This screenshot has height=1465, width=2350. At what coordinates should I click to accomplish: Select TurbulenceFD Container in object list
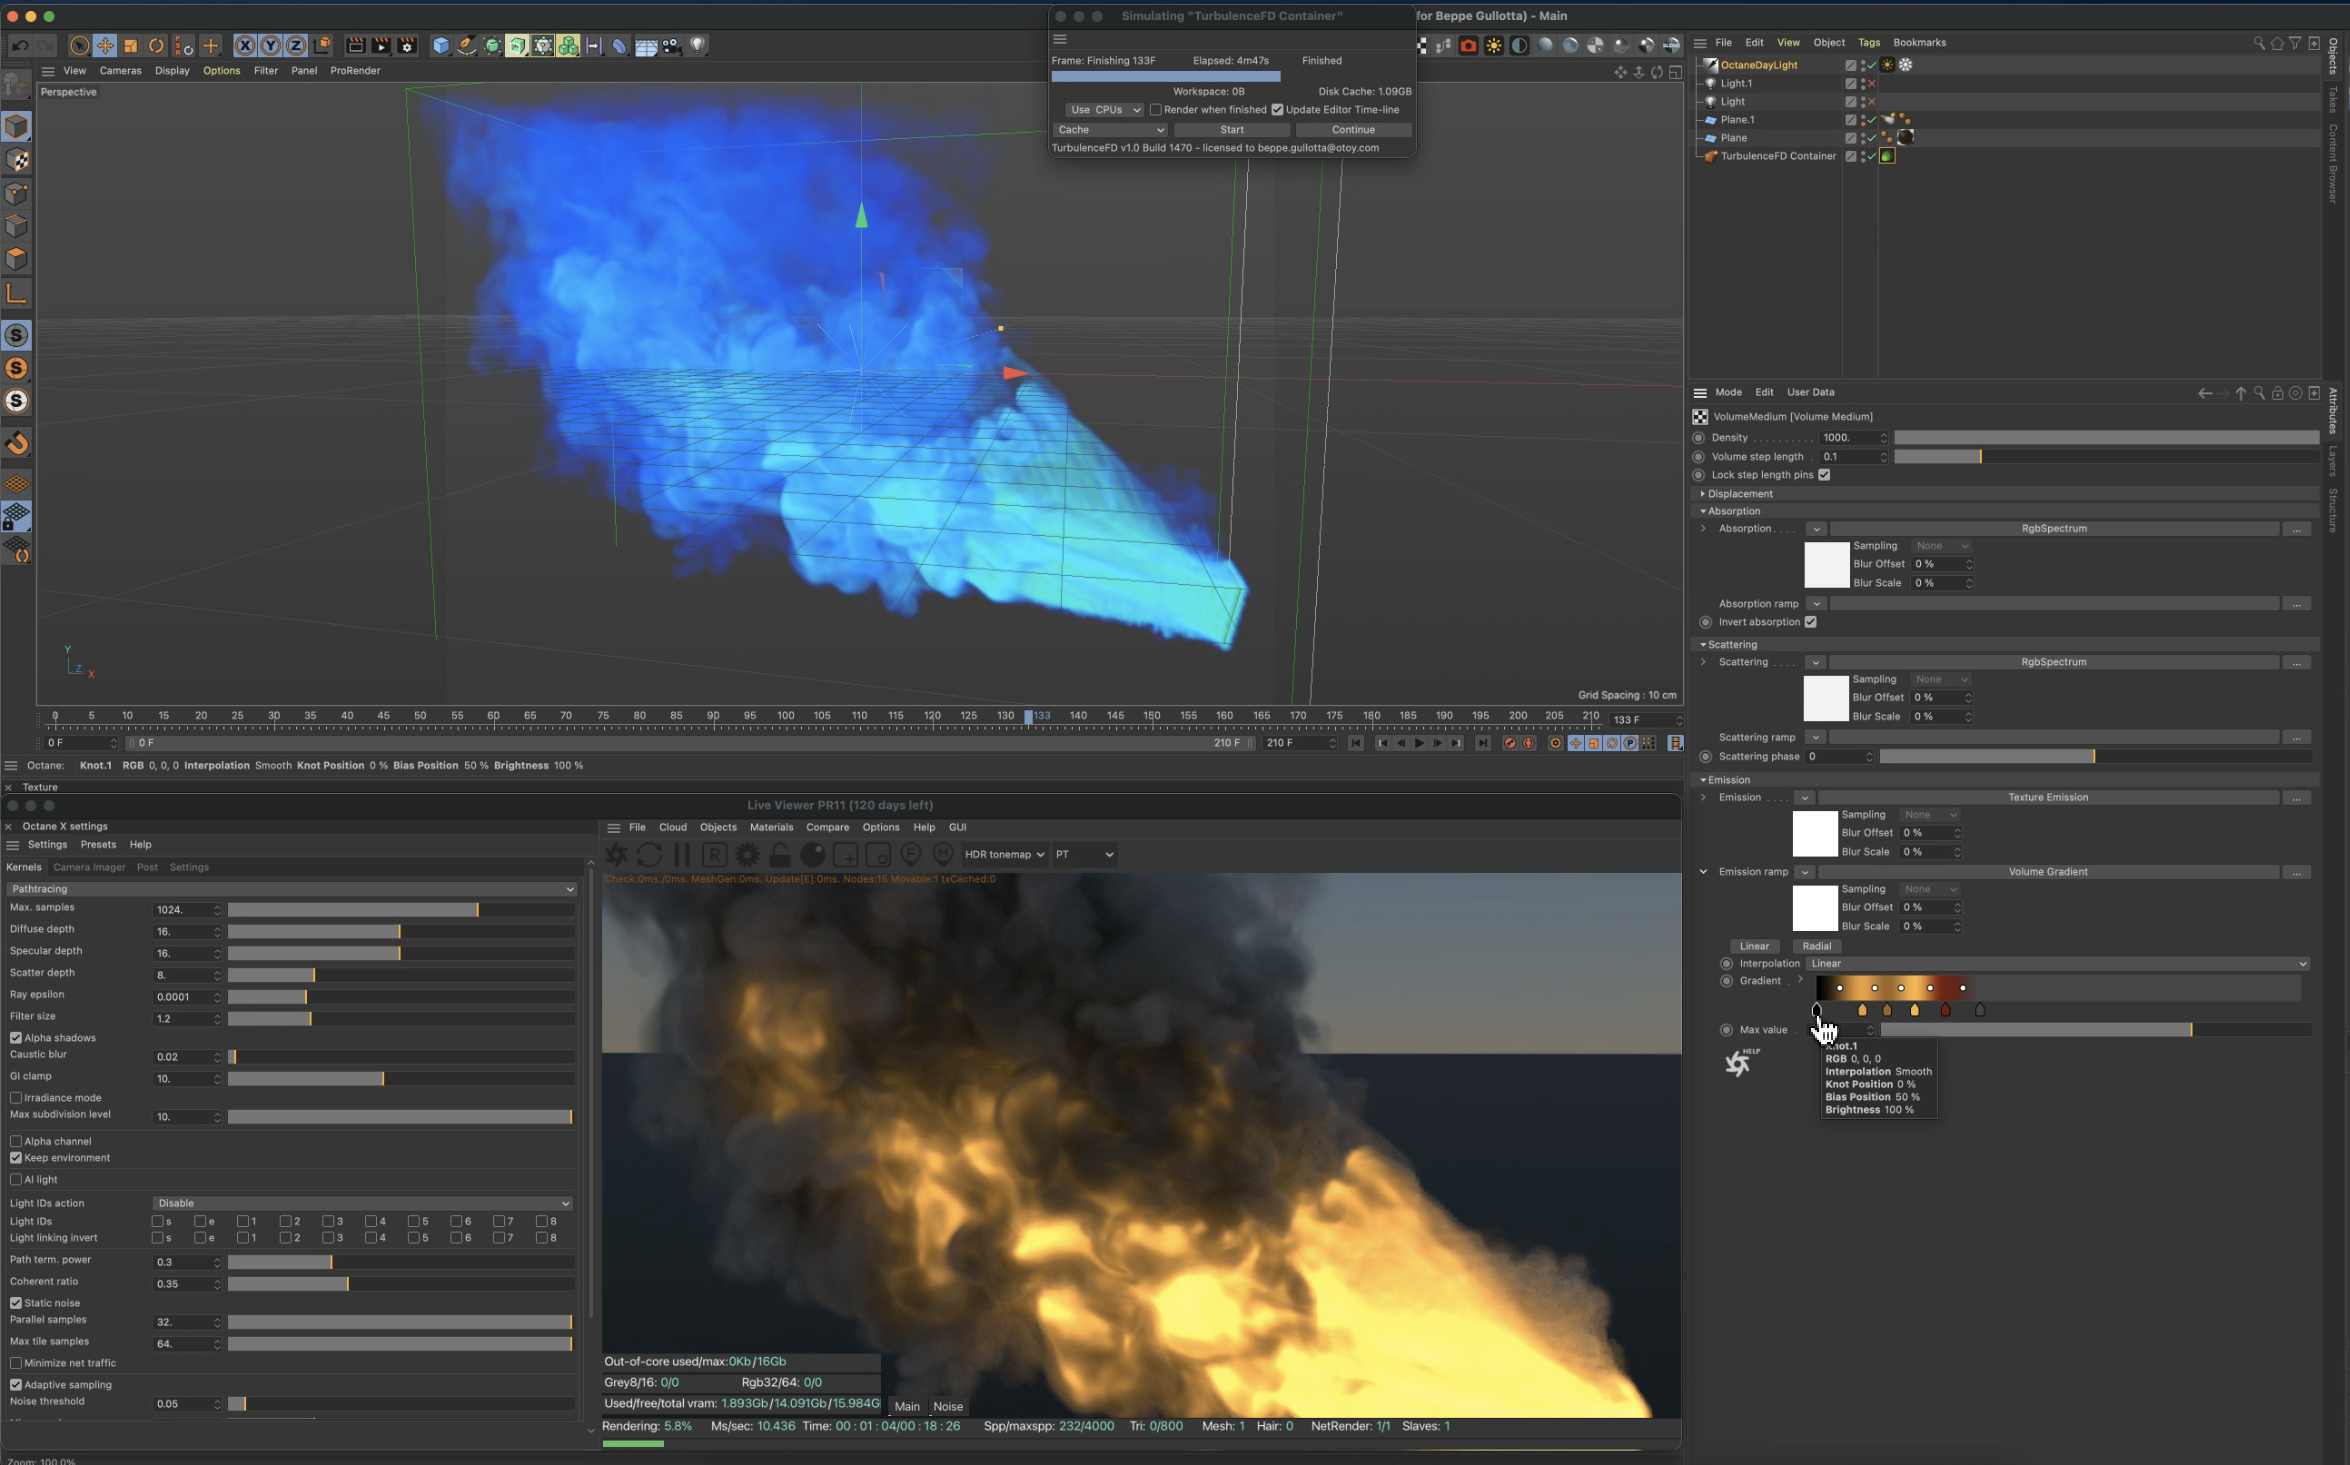click(x=1777, y=156)
